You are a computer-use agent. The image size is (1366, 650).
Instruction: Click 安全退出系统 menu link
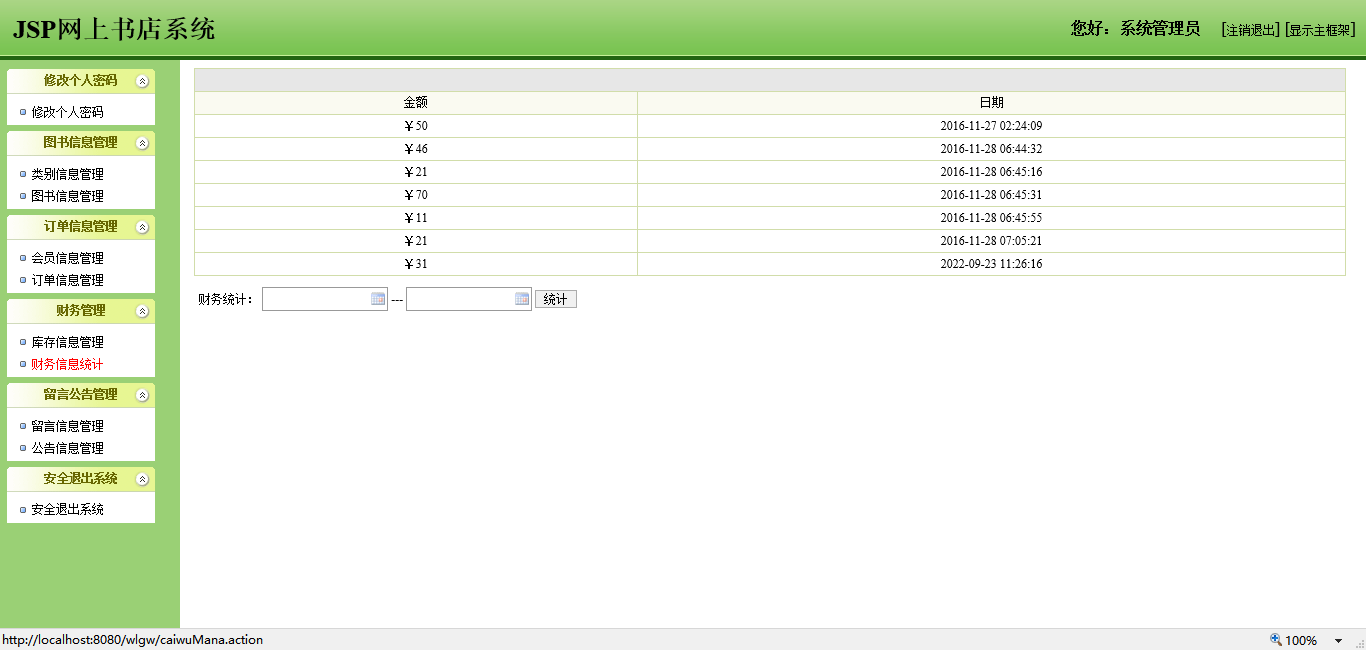[x=67, y=509]
